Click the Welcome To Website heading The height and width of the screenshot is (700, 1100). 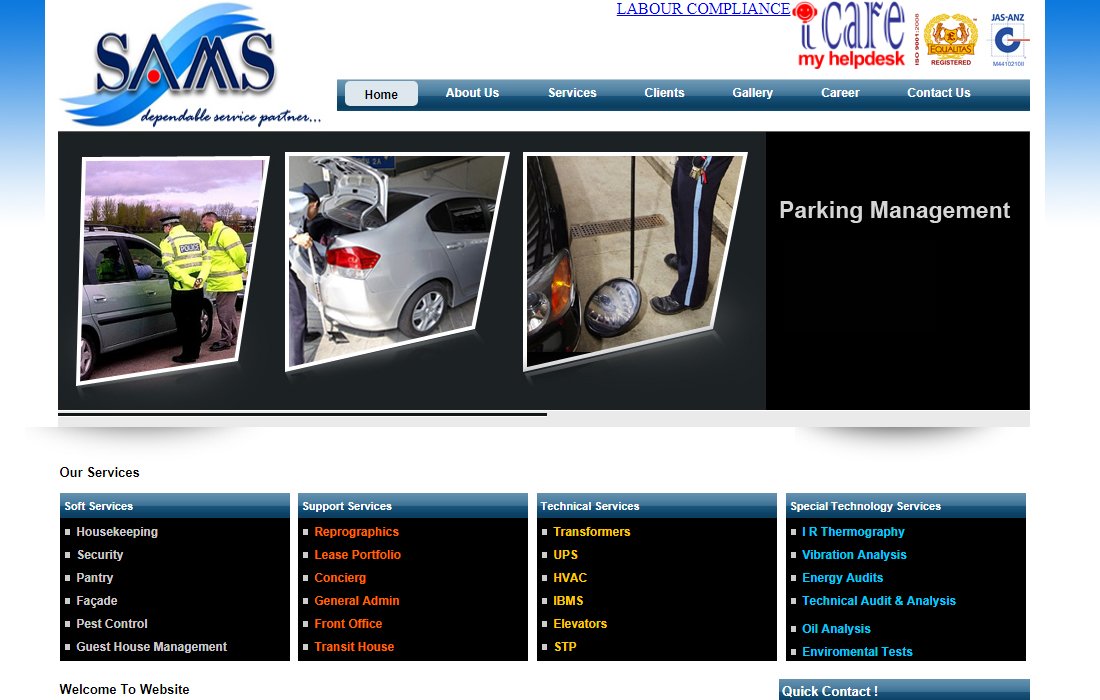(124, 689)
